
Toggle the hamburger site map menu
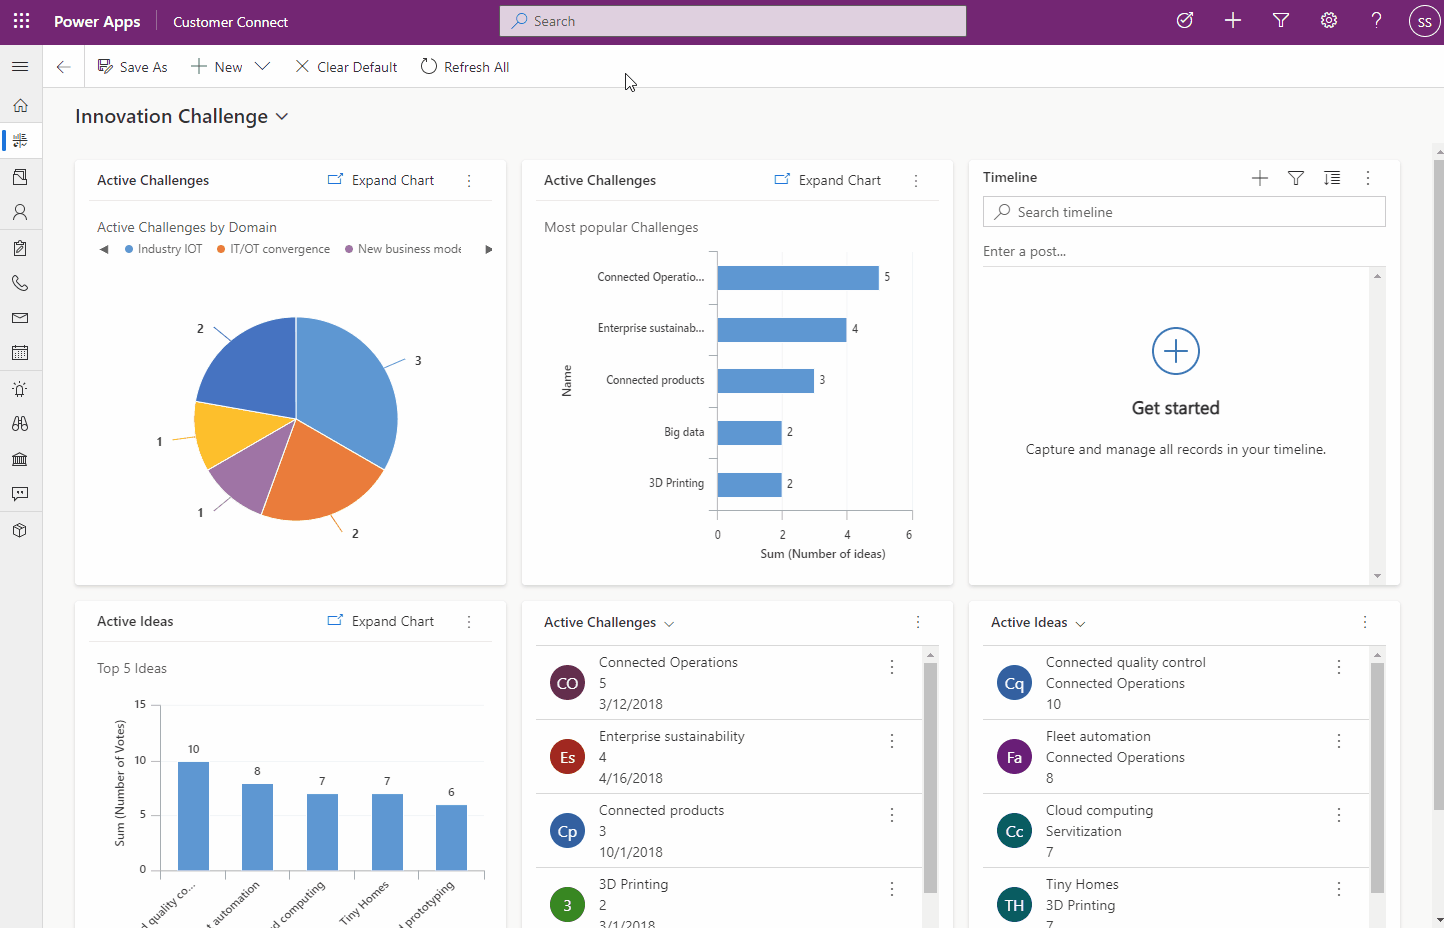tap(20, 67)
